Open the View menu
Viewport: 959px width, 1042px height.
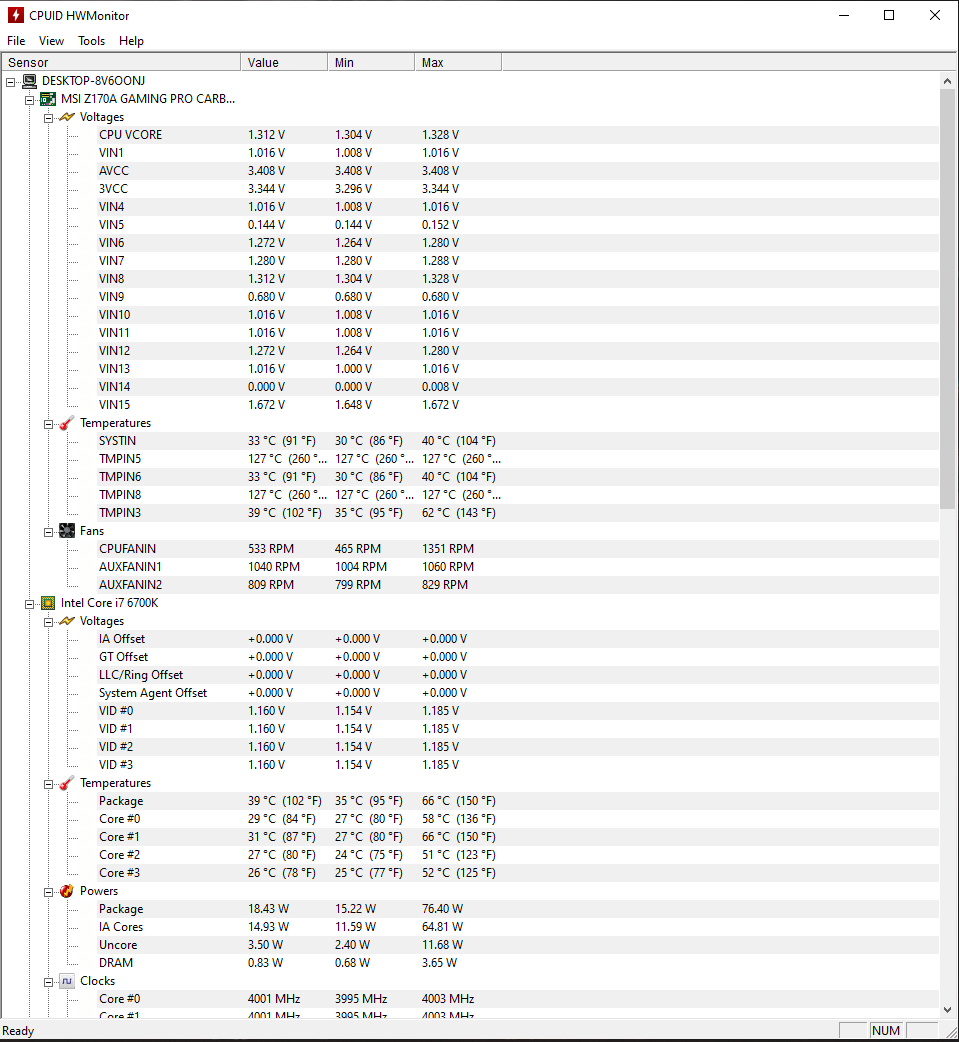tap(51, 41)
